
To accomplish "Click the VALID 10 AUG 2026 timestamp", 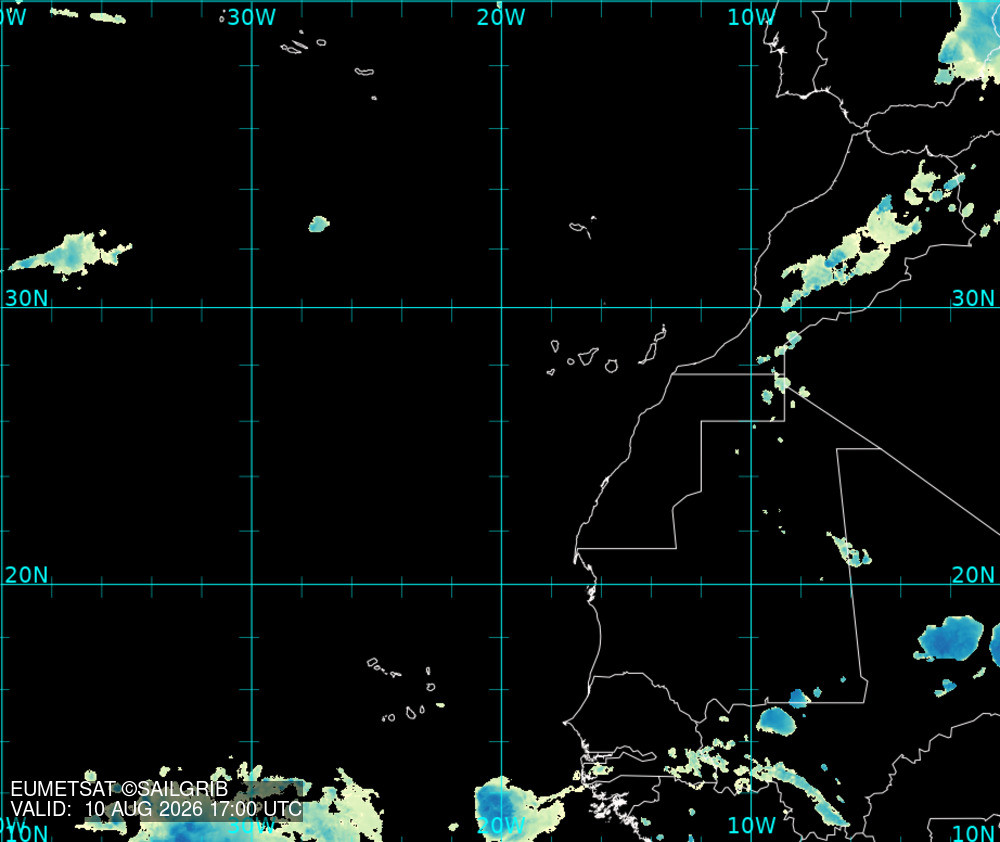I will tap(156, 809).
